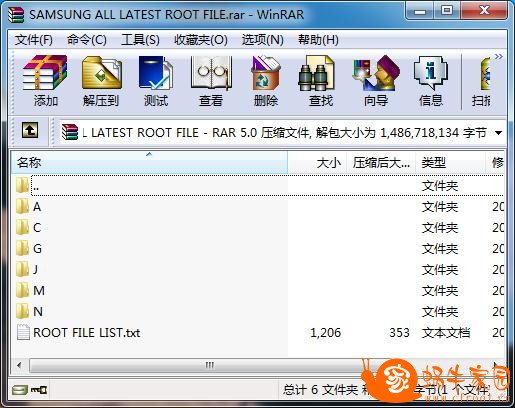Open the 命令(C) menu
This screenshot has height=408, width=515.
(x=87, y=40)
